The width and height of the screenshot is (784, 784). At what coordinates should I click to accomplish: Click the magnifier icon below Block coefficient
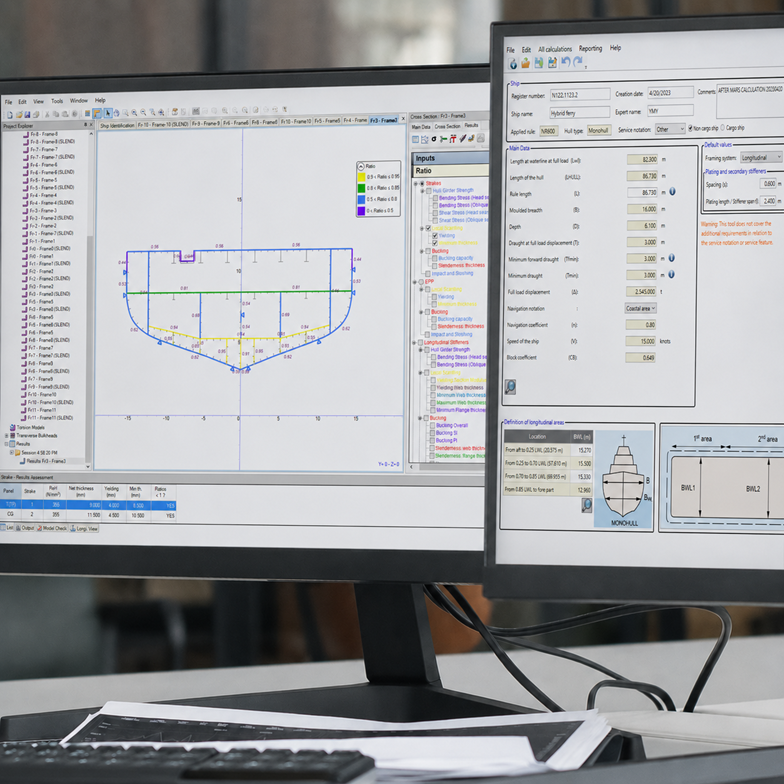pyautogui.click(x=510, y=386)
